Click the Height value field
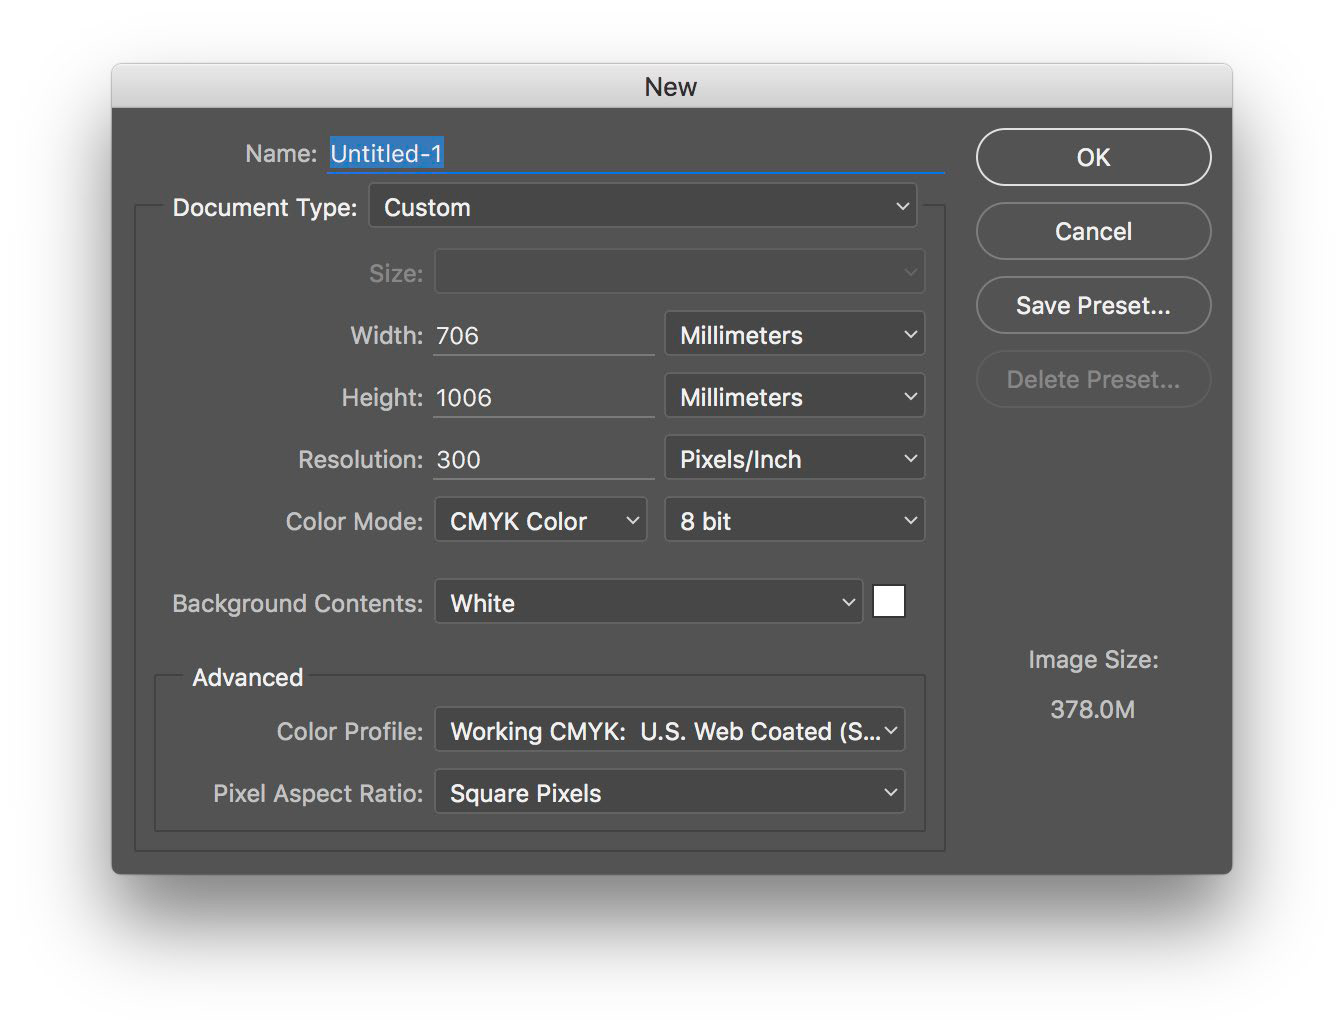This screenshot has height=1034, width=1344. point(544,398)
